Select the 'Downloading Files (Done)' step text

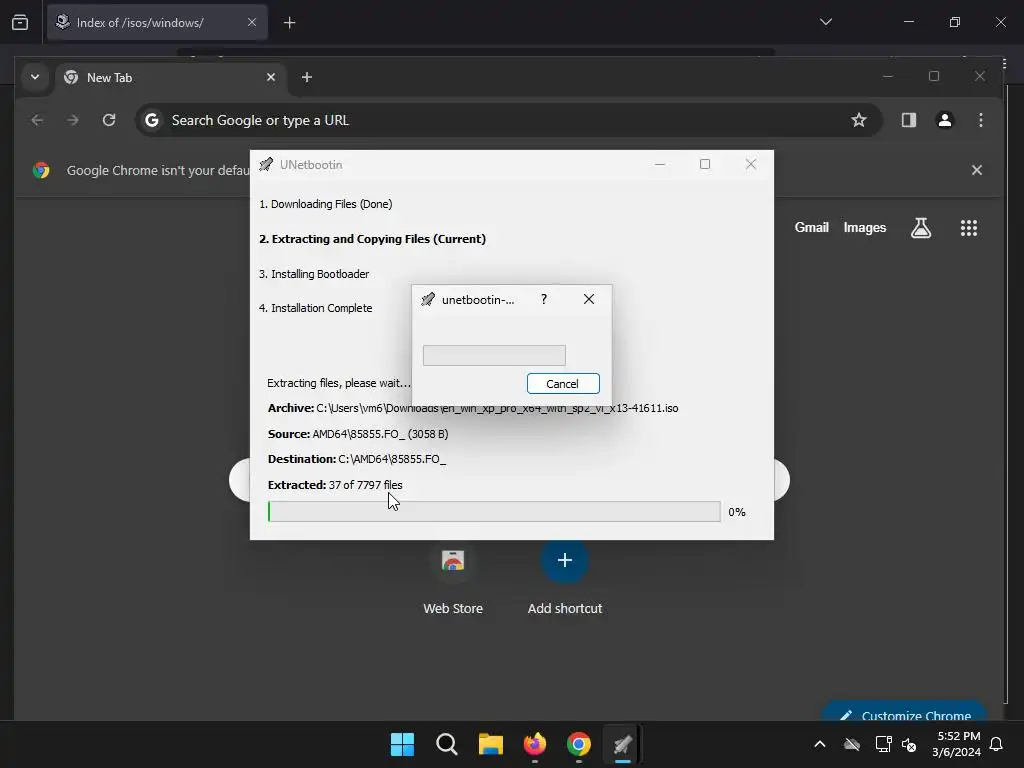326,204
